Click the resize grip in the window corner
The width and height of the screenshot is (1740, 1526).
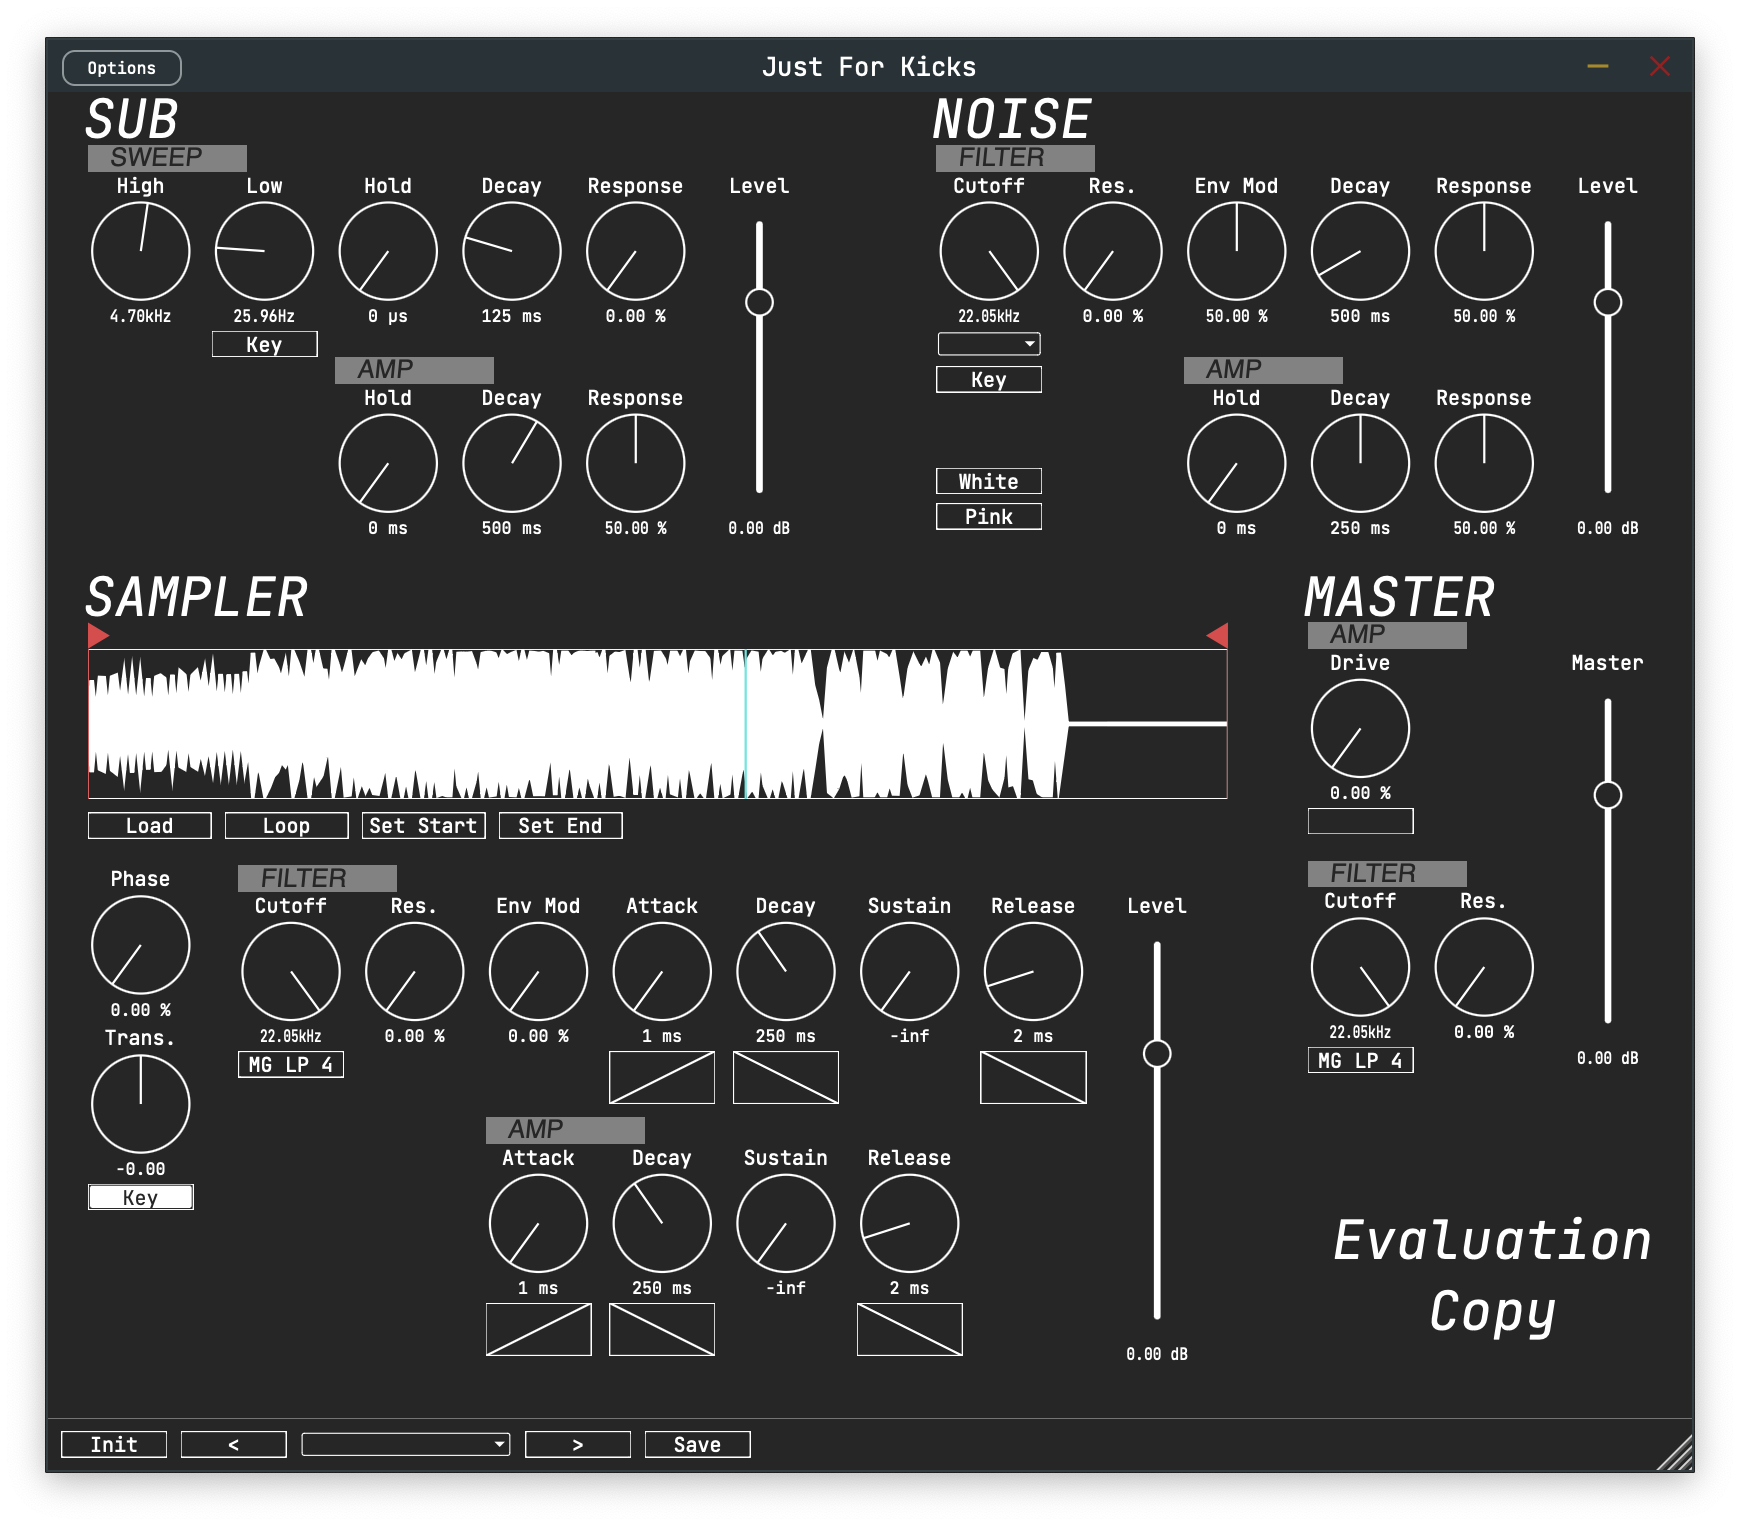pos(1677,1455)
